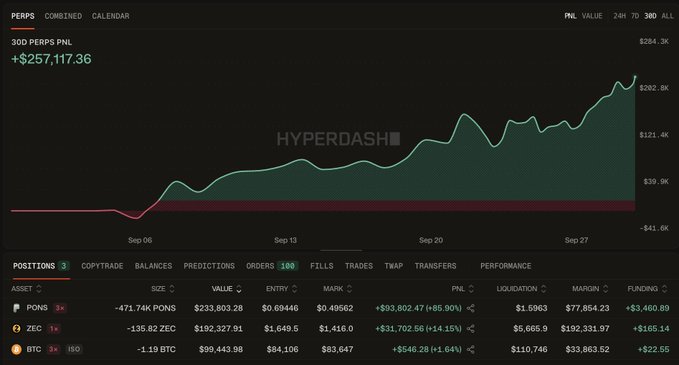Sort positions by Entry column
The width and height of the screenshot is (679, 365).
point(281,288)
